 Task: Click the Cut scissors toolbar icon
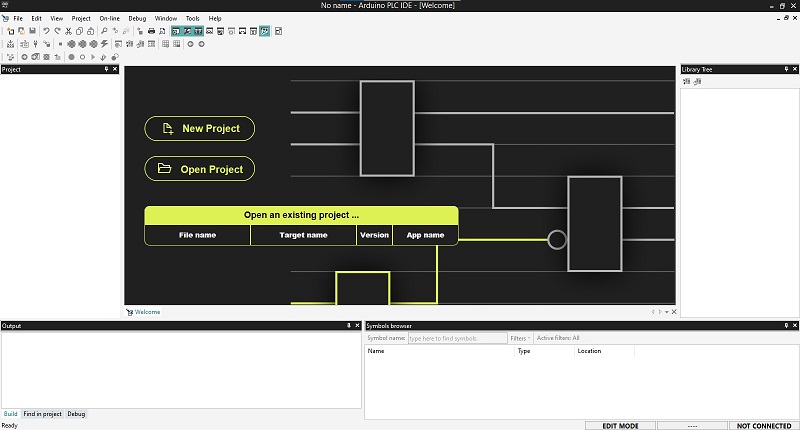click(x=68, y=31)
